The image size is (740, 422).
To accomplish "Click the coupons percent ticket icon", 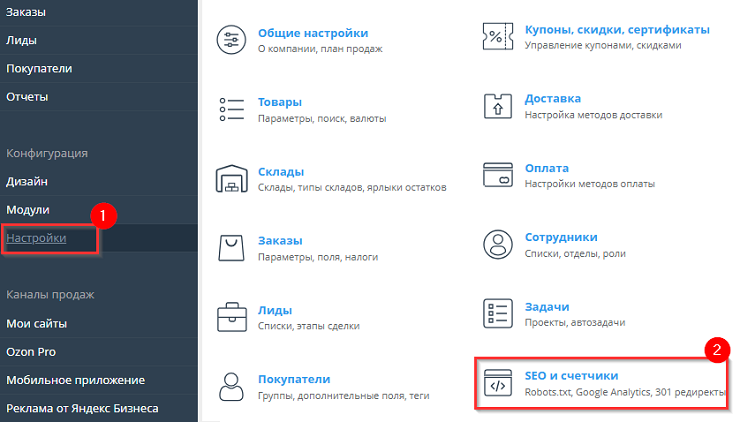I will coord(498,36).
